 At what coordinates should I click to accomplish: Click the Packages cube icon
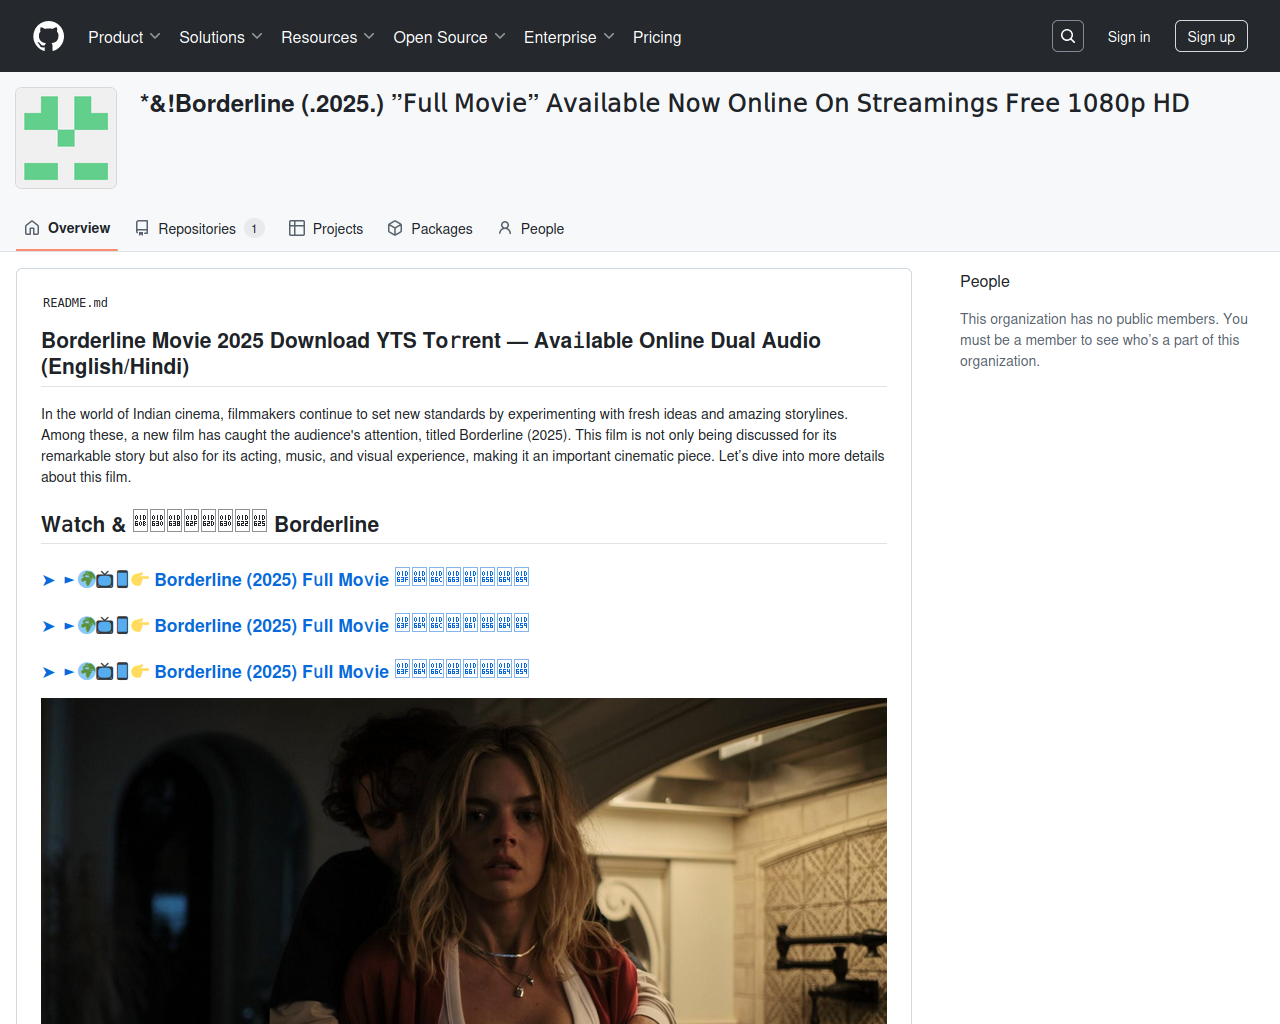pos(395,228)
